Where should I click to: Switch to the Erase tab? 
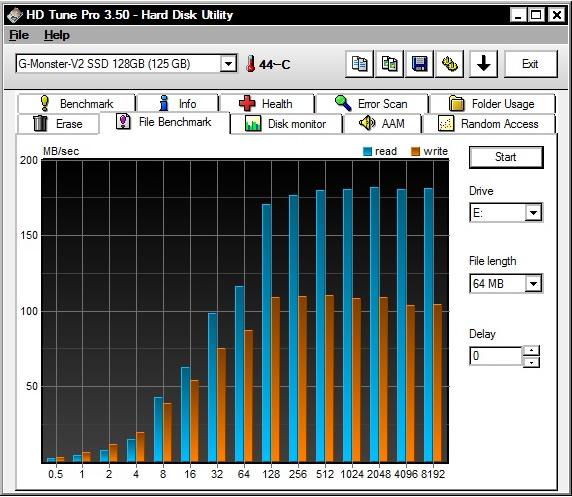coord(58,123)
